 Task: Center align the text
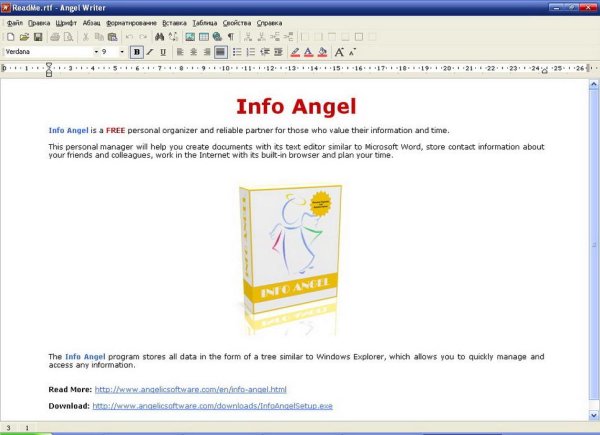194,52
